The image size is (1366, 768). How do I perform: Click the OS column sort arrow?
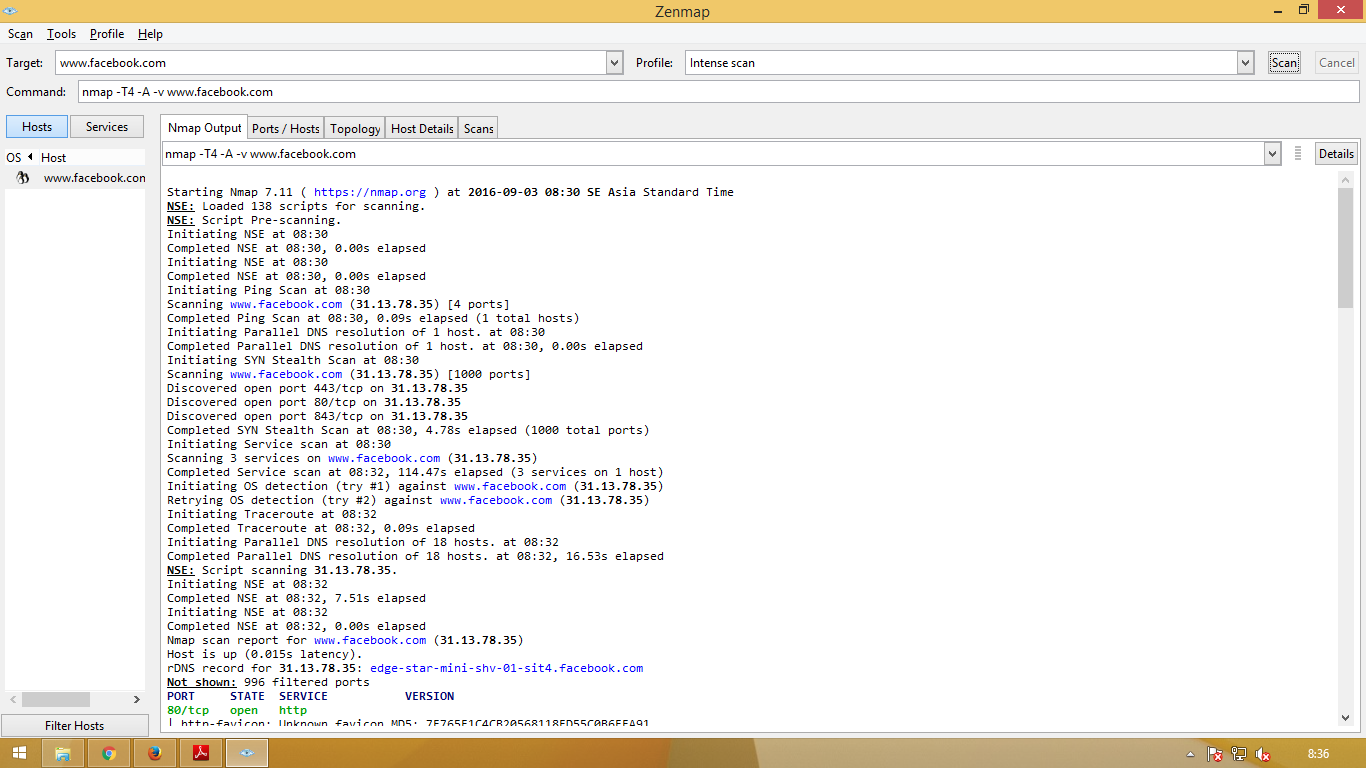[x=30, y=157]
